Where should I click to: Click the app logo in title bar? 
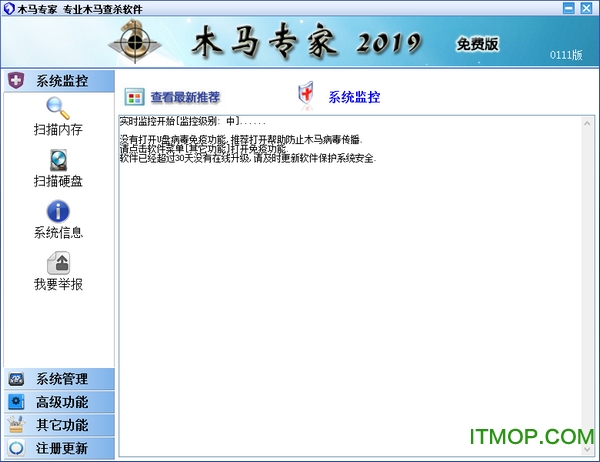(x=8, y=8)
